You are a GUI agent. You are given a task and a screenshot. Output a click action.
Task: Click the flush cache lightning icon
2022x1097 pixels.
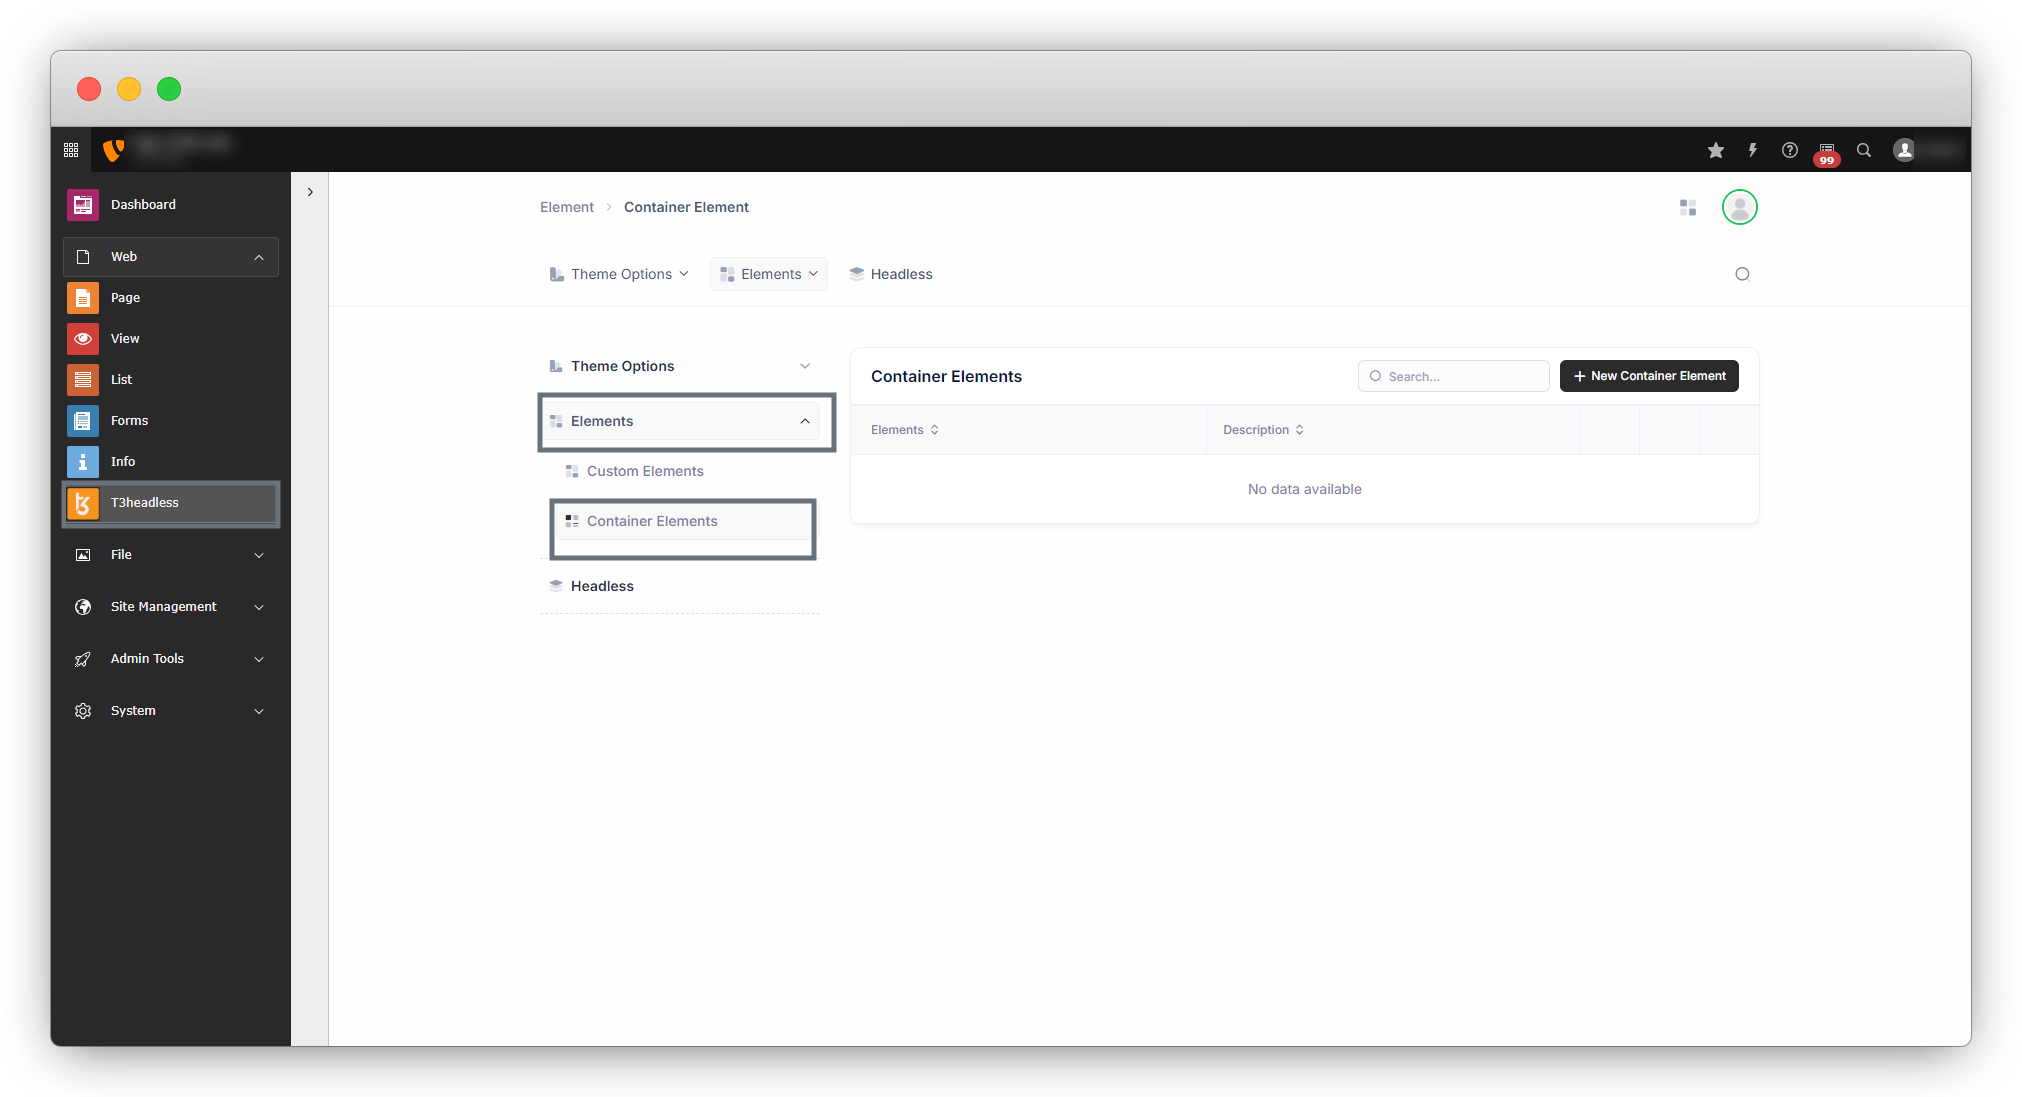point(1752,150)
